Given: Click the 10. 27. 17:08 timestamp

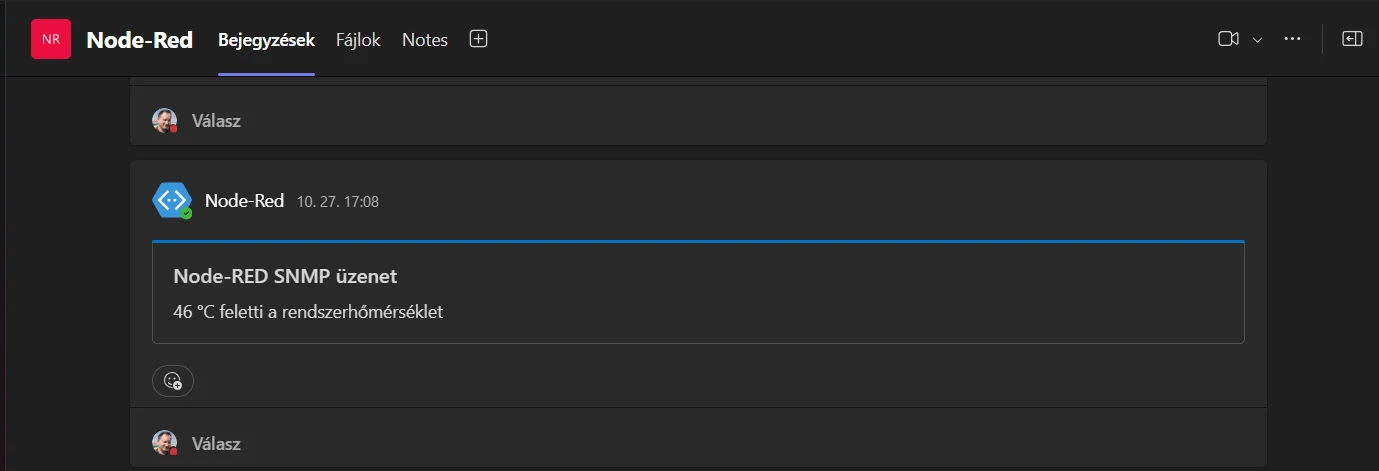Looking at the screenshot, I should (x=338, y=202).
